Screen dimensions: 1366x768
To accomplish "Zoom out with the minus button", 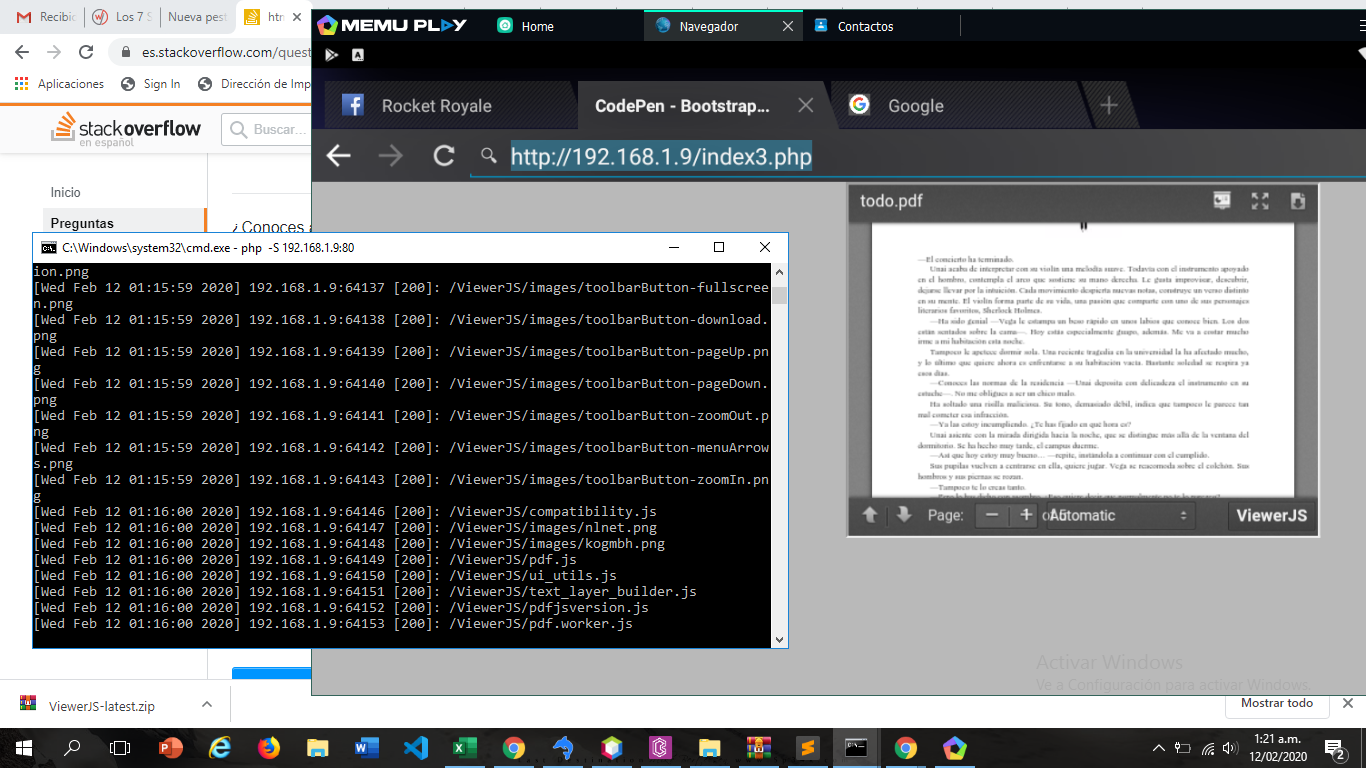I will coord(992,515).
